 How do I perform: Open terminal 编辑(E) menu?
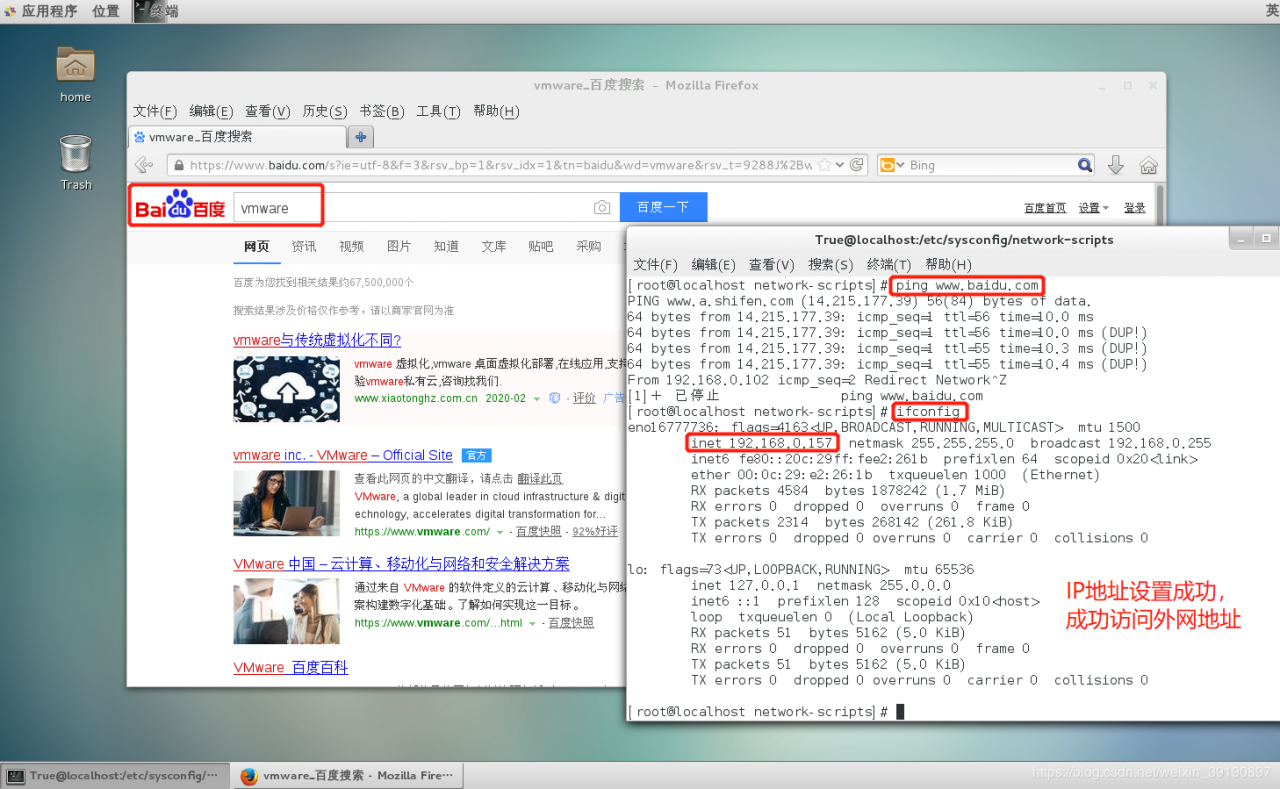[713, 265]
